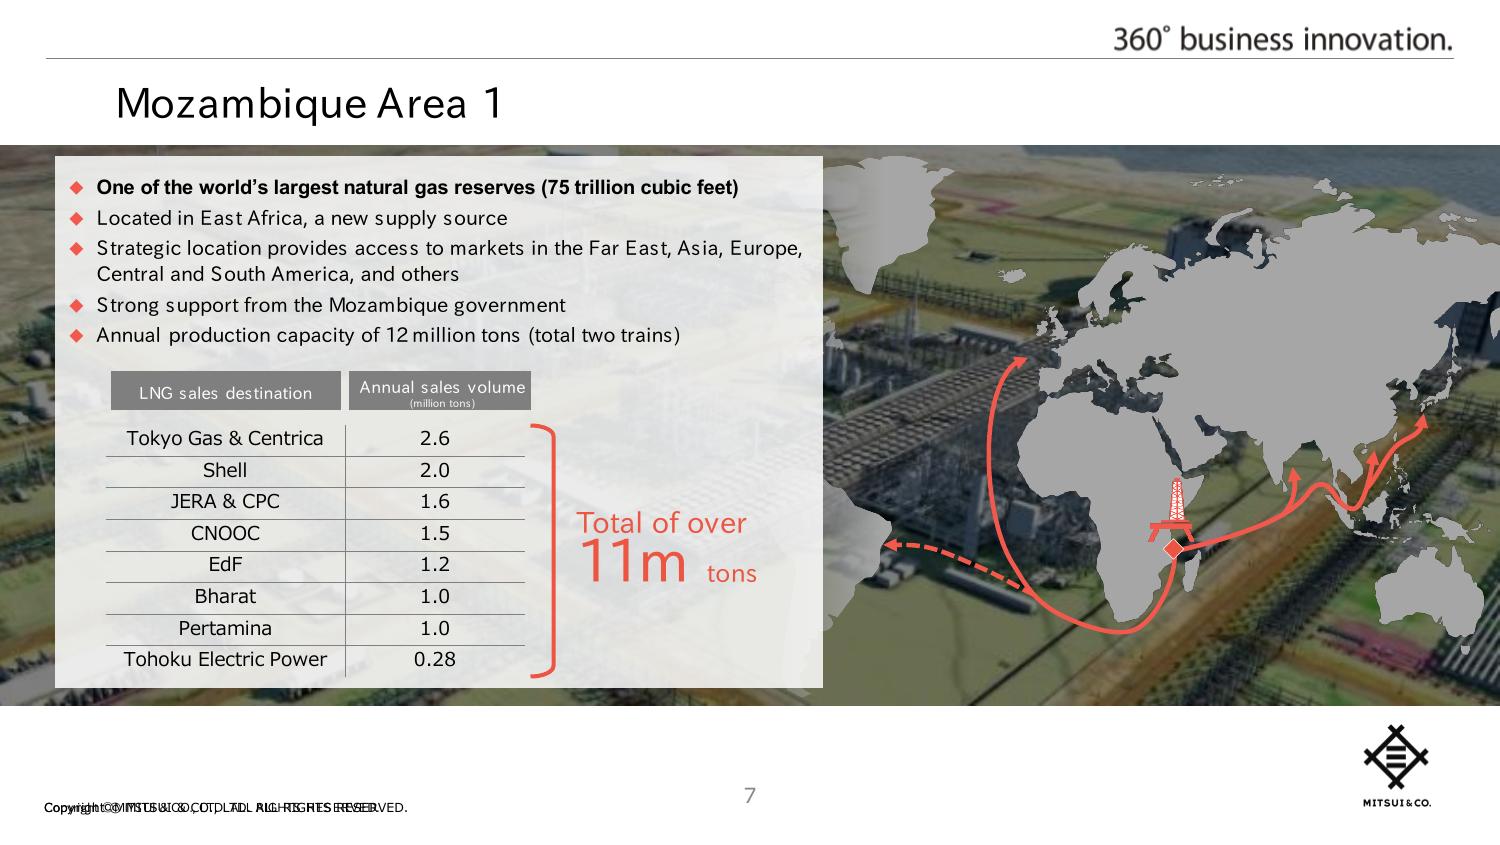Click the Mitsui & Co. logo
Screen dimensions: 1500x845
pyautogui.click(x=1397, y=766)
